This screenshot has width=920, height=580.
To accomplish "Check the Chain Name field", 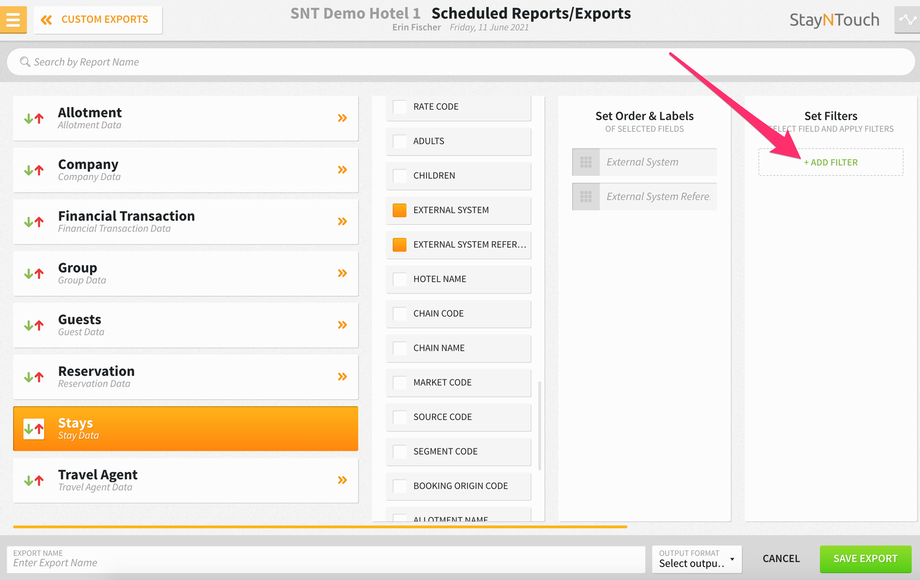I will [400, 348].
